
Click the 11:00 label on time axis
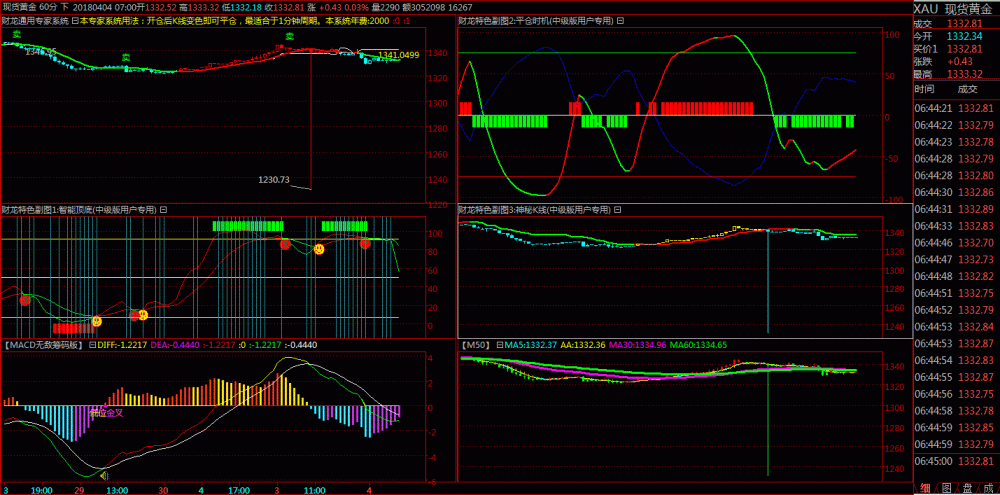[314, 490]
